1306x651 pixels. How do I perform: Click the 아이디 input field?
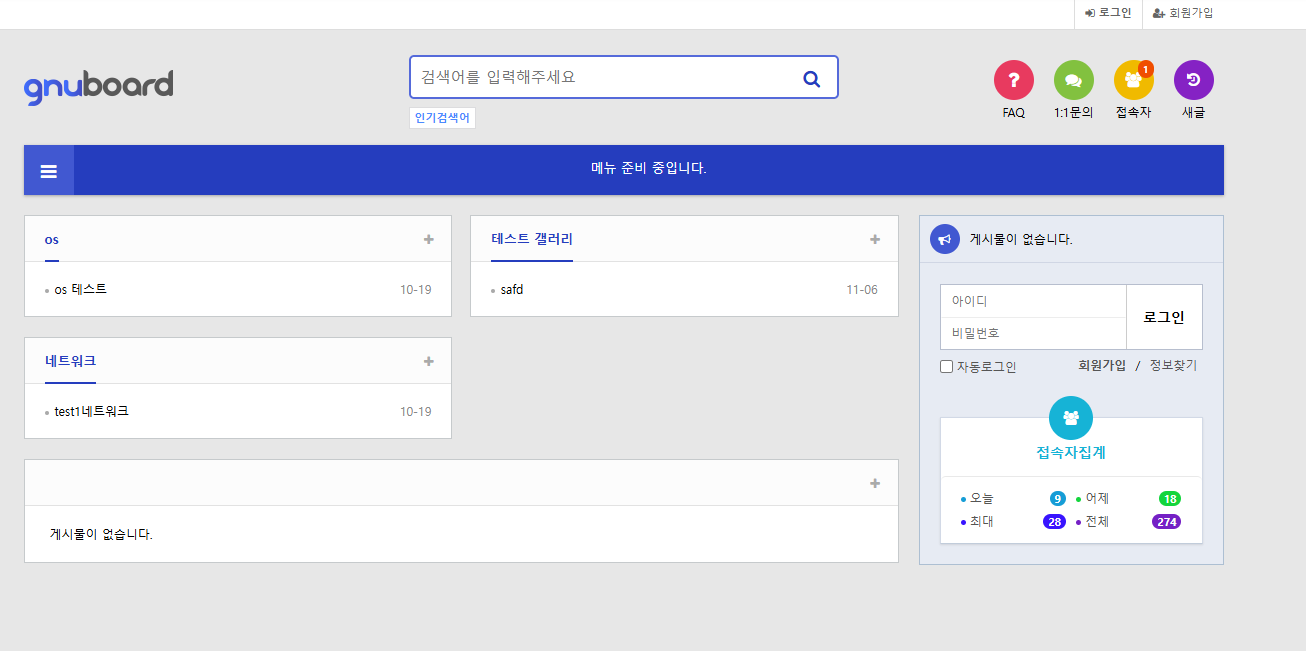point(1033,301)
